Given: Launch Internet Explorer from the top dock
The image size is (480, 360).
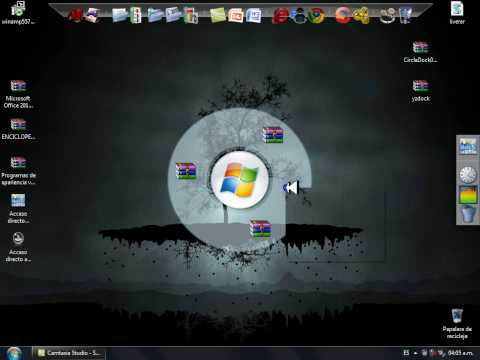Looking at the screenshot, I should tap(281, 15).
